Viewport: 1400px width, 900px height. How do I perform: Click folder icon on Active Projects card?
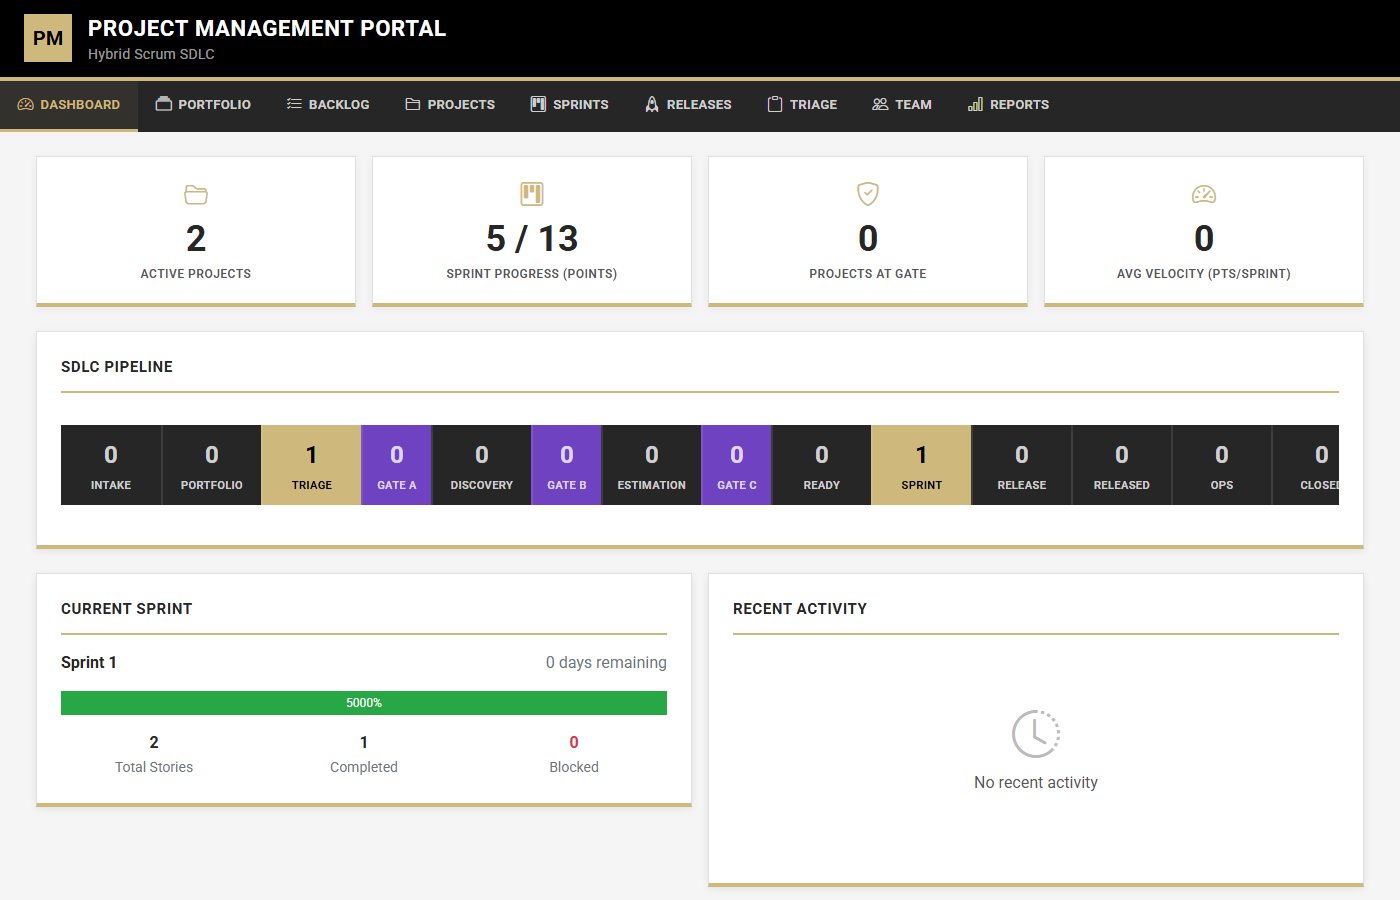pos(196,194)
